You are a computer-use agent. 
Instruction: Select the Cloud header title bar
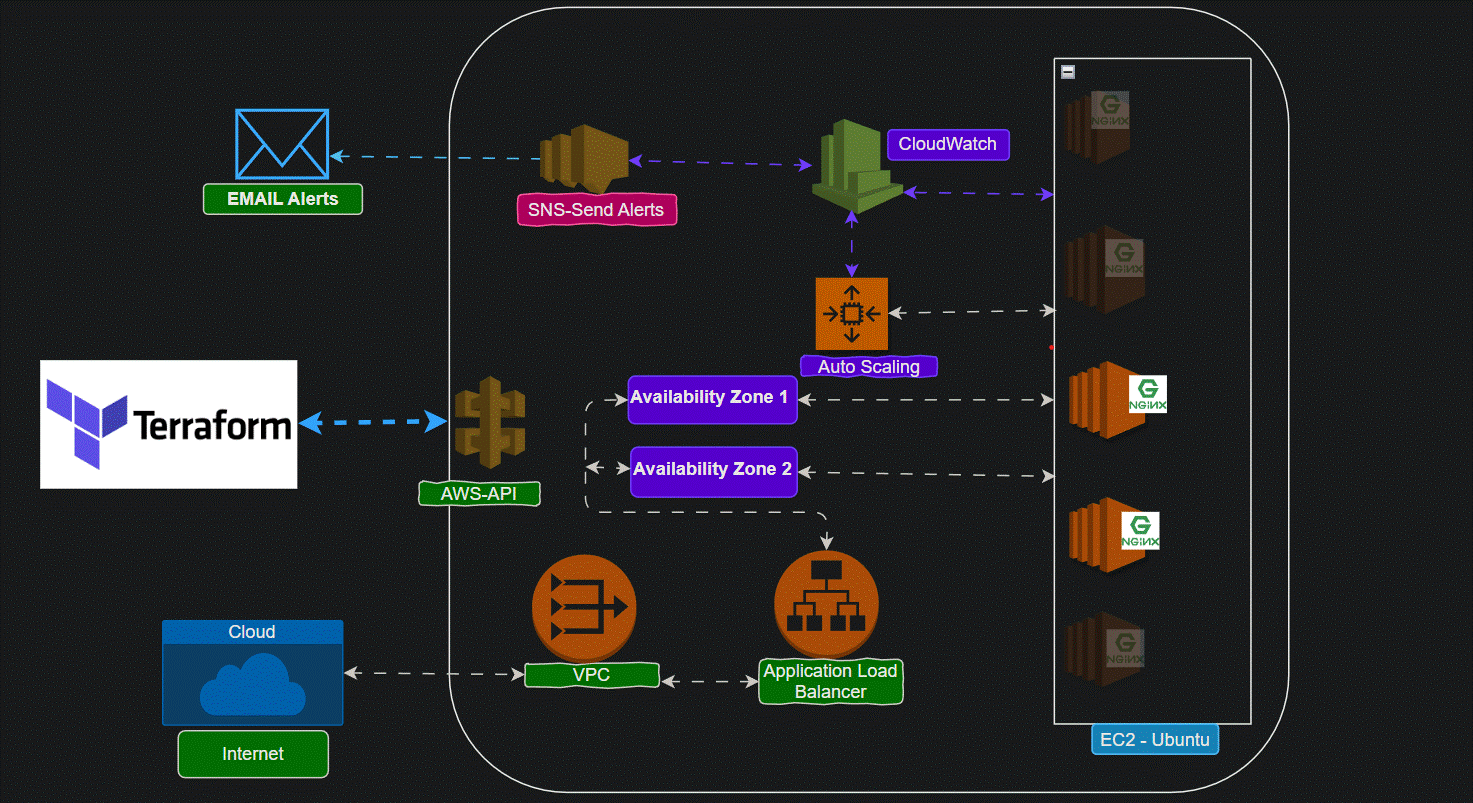[x=252, y=632]
